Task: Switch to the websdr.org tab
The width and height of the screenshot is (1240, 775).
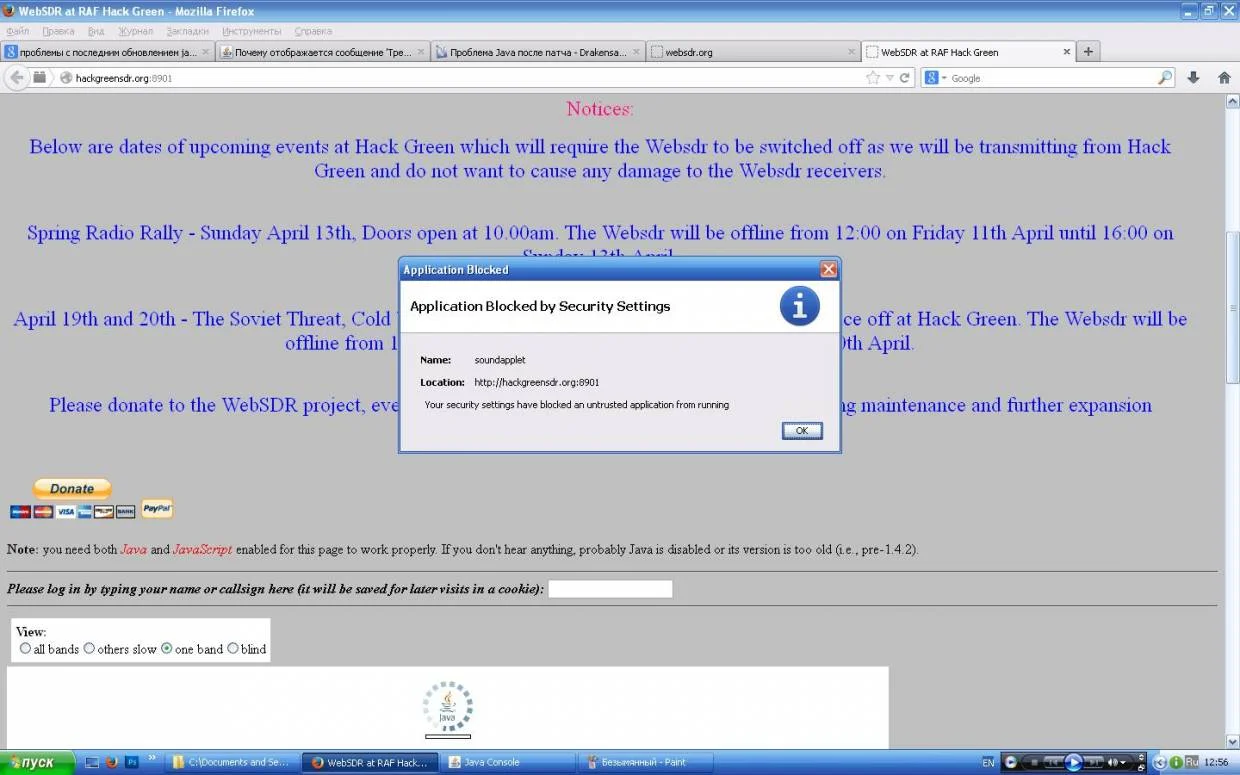Action: click(753, 52)
